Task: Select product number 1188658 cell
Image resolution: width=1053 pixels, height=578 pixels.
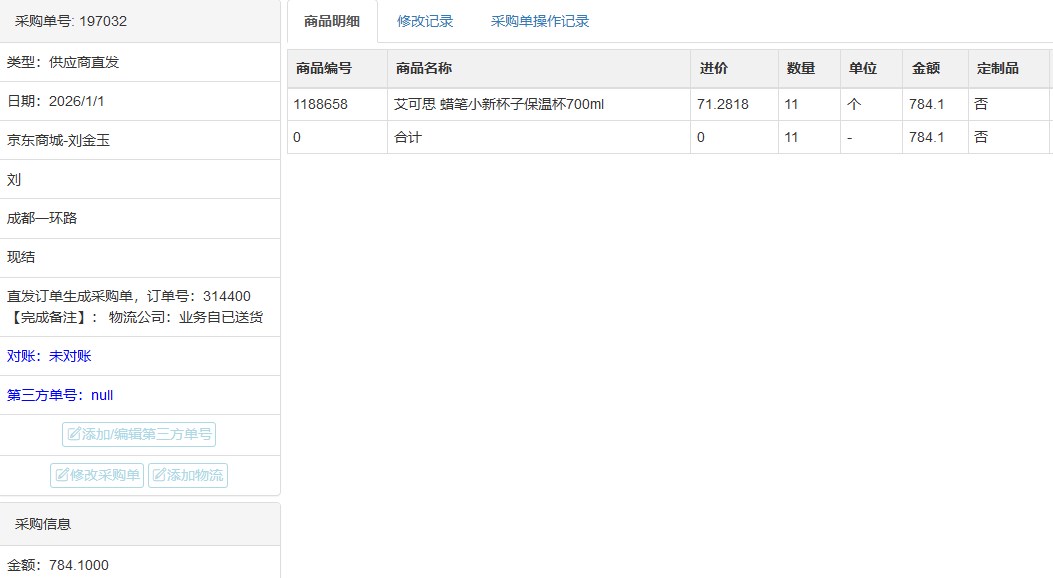Action: (x=320, y=104)
